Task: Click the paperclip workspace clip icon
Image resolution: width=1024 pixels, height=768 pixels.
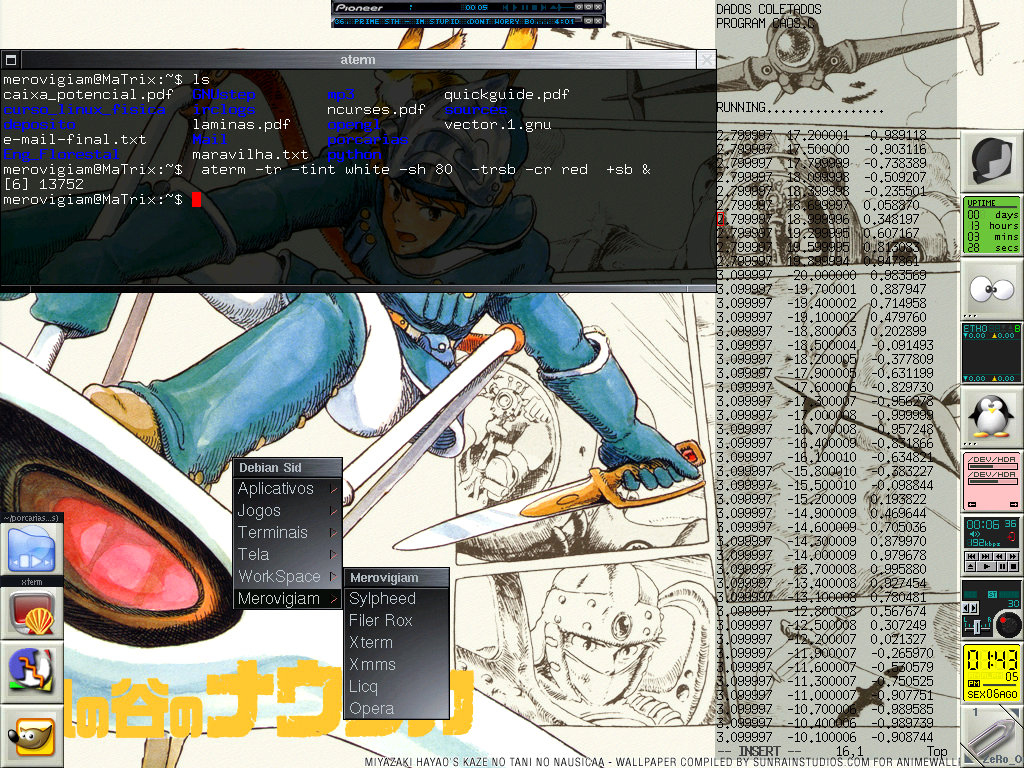Action: click(x=991, y=737)
